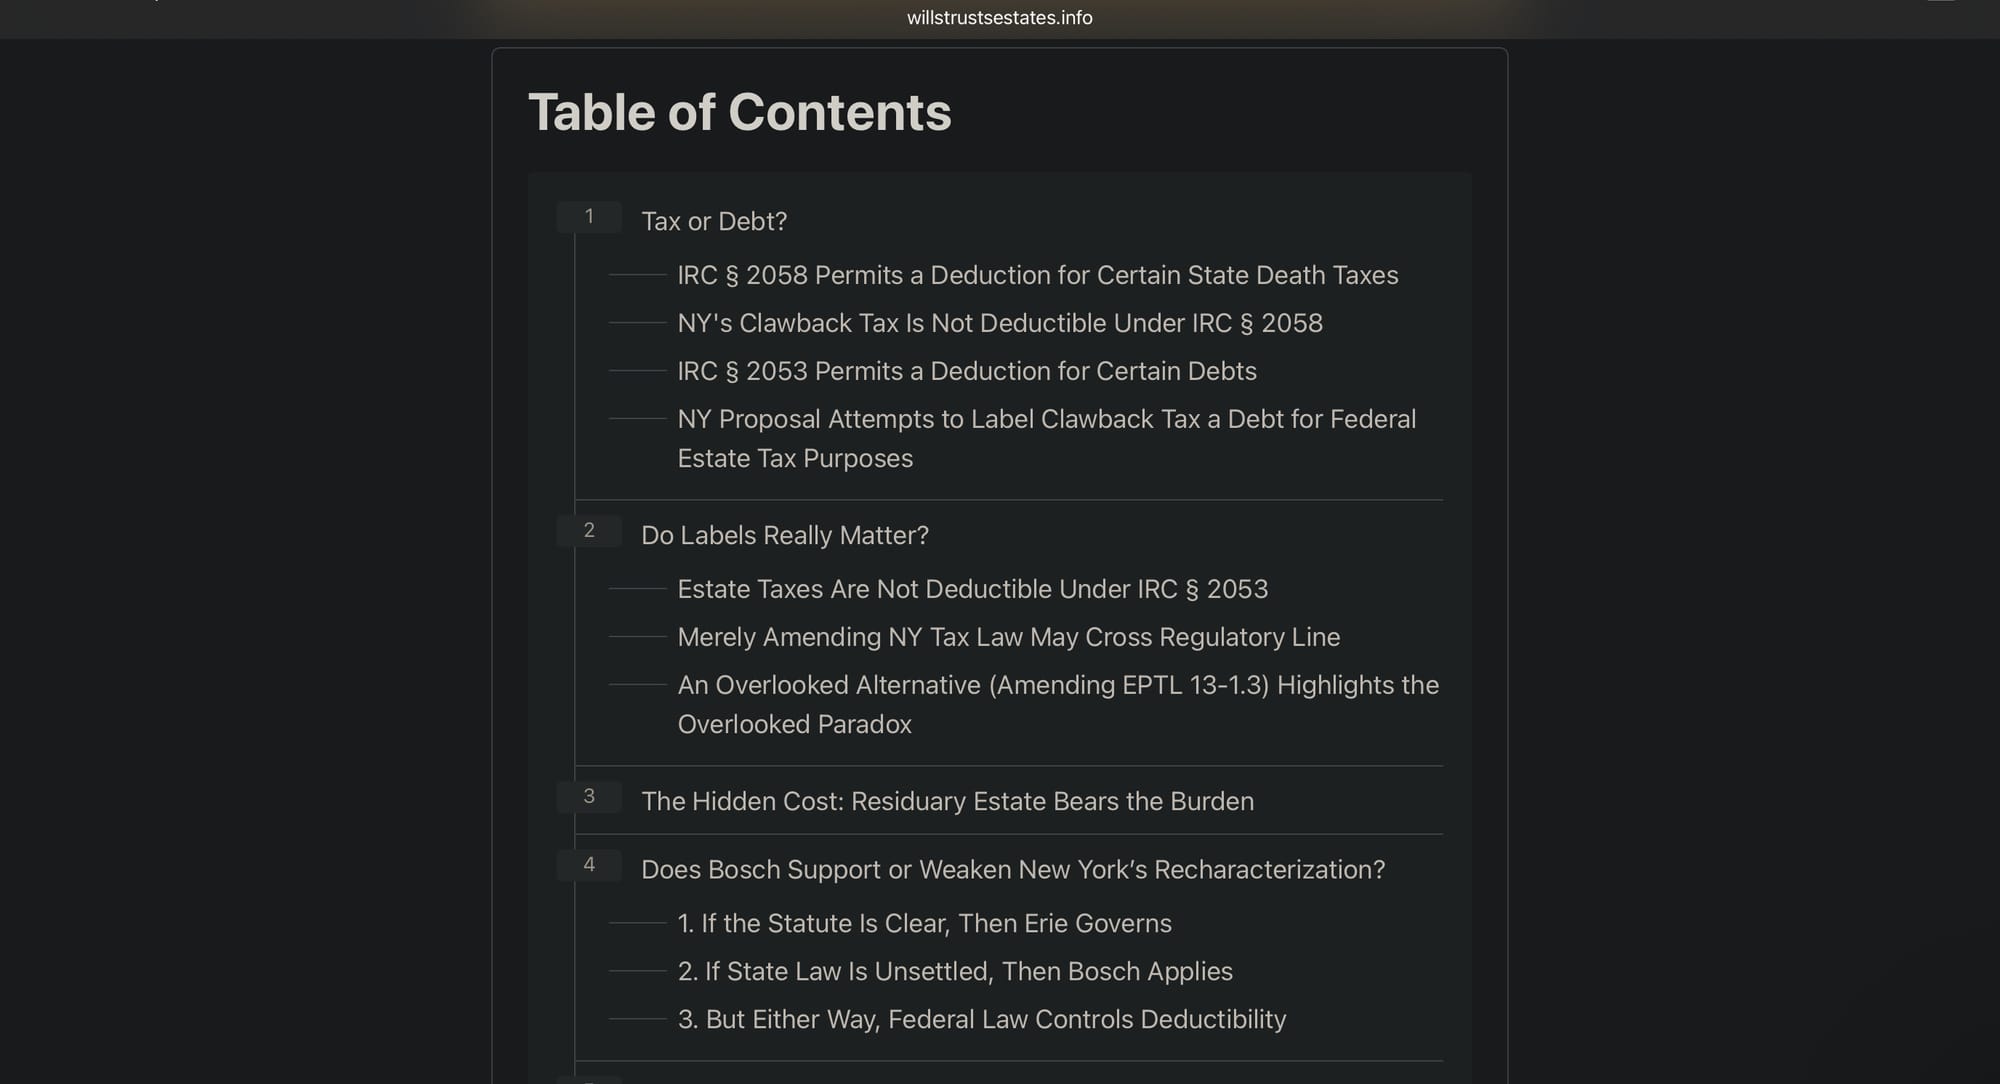Image resolution: width=2000 pixels, height=1084 pixels.
Task: Click the "Table of Contents" title
Action: (x=740, y=112)
